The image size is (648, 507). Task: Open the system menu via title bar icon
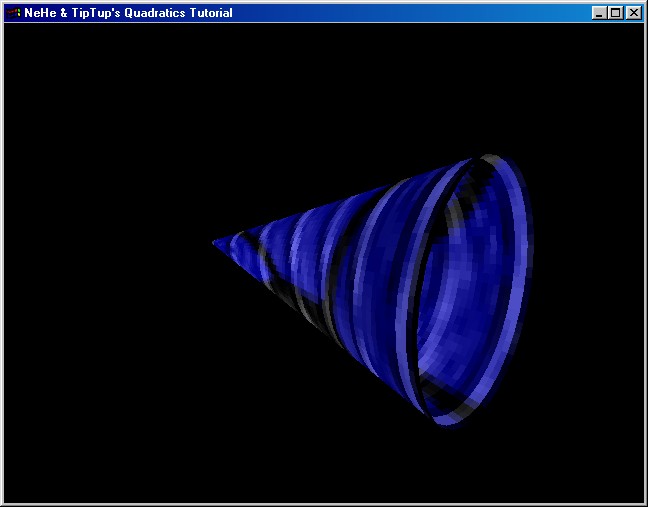click(13, 13)
